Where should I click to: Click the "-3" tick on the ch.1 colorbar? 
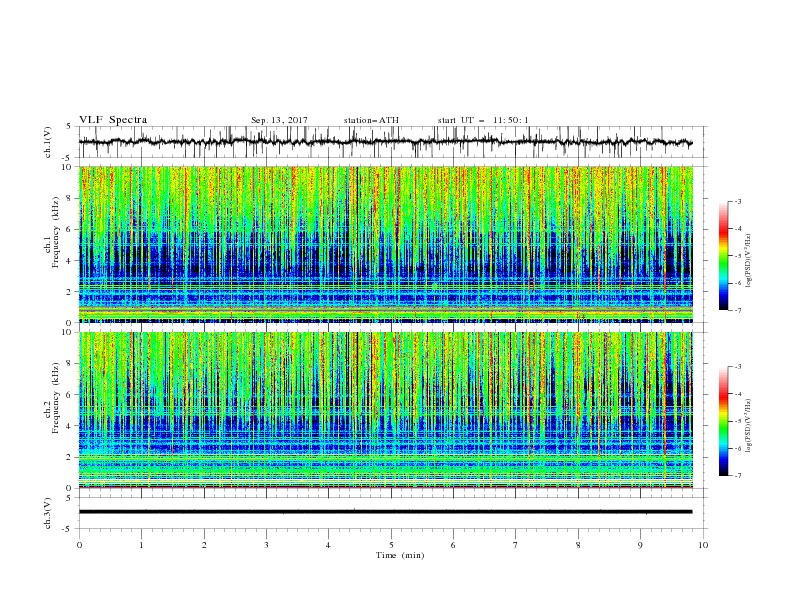(737, 201)
